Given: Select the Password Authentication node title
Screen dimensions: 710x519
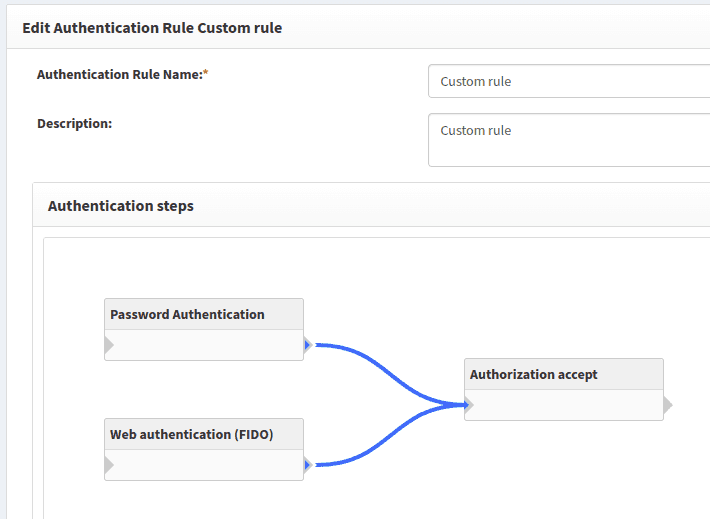Looking at the screenshot, I should [x=188, y=314].
